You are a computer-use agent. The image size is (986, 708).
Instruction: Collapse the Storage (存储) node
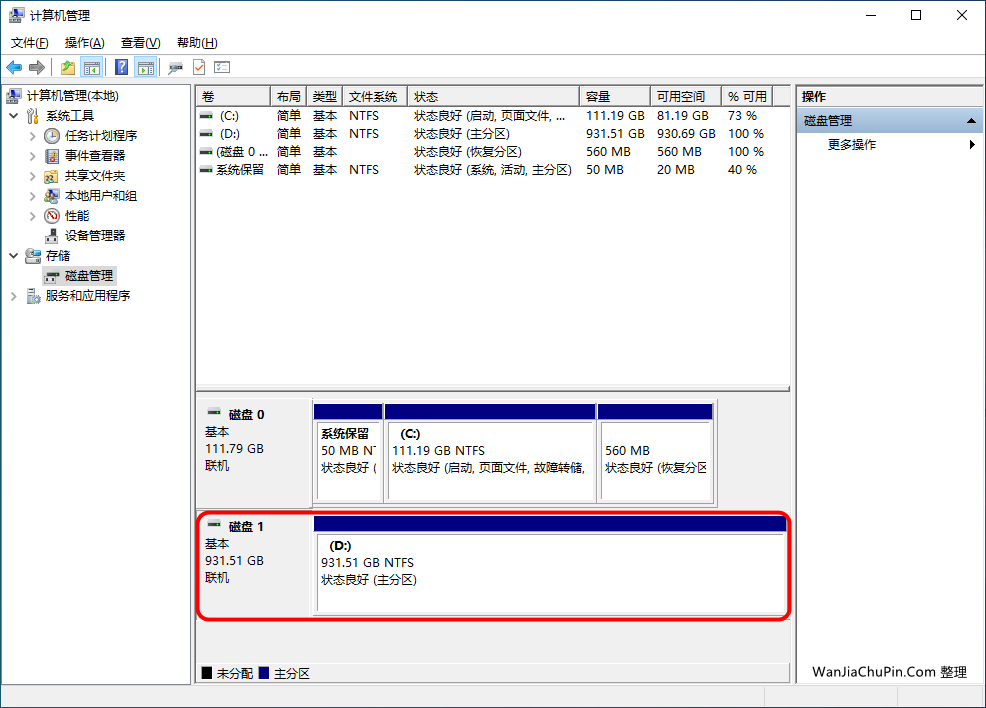pos(14,256)
